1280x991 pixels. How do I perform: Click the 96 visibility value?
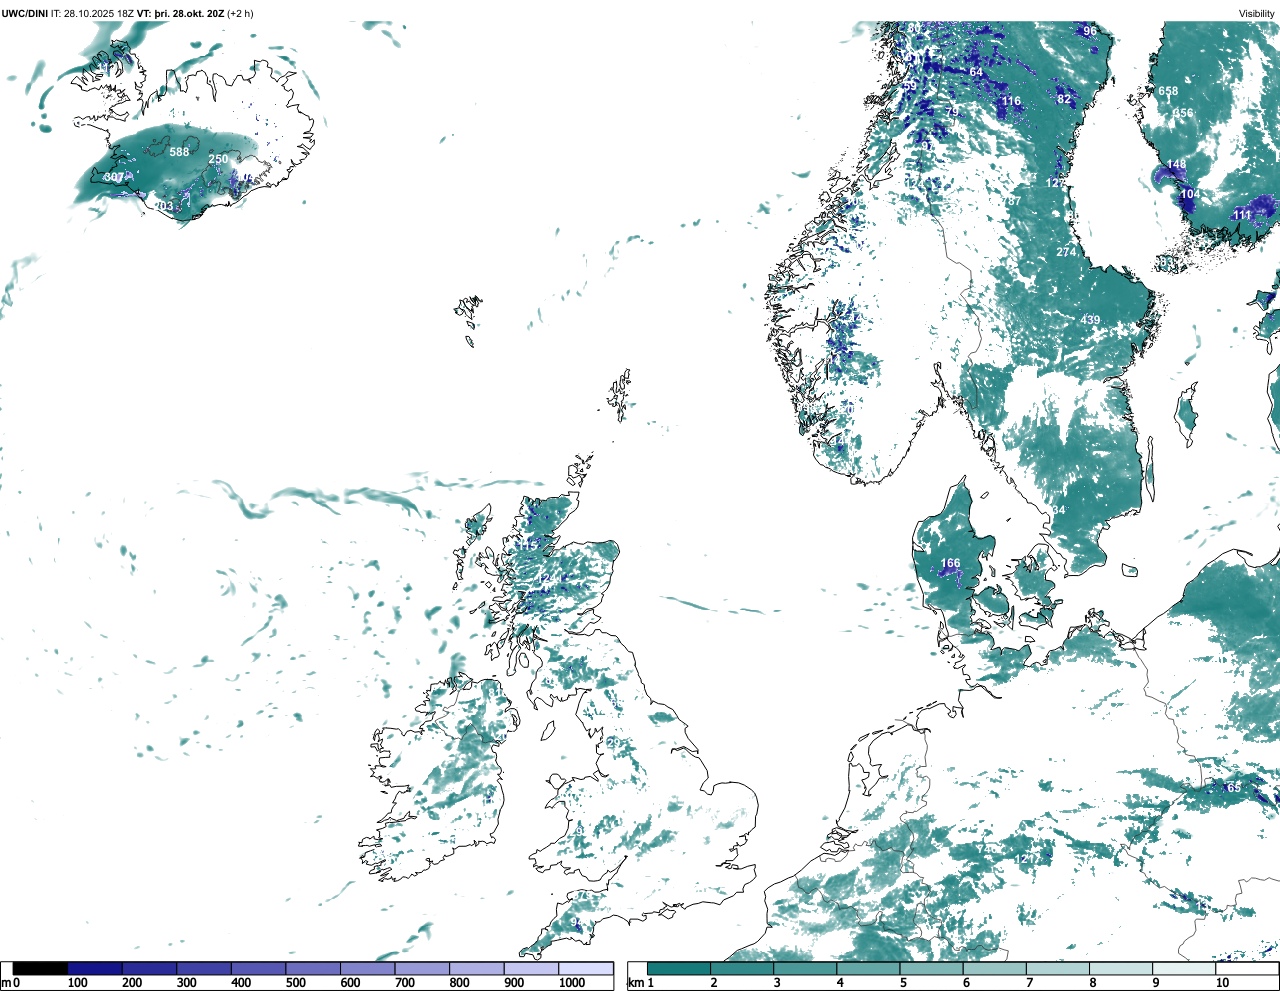[x=1090, y=31]
